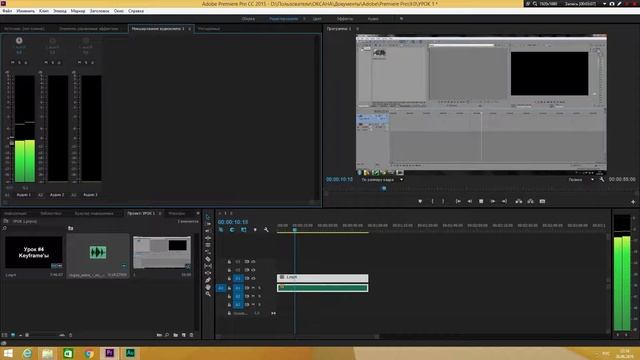The image size is (640, 360).
Task: Open the Окно menu
Action: pos(119,11)
